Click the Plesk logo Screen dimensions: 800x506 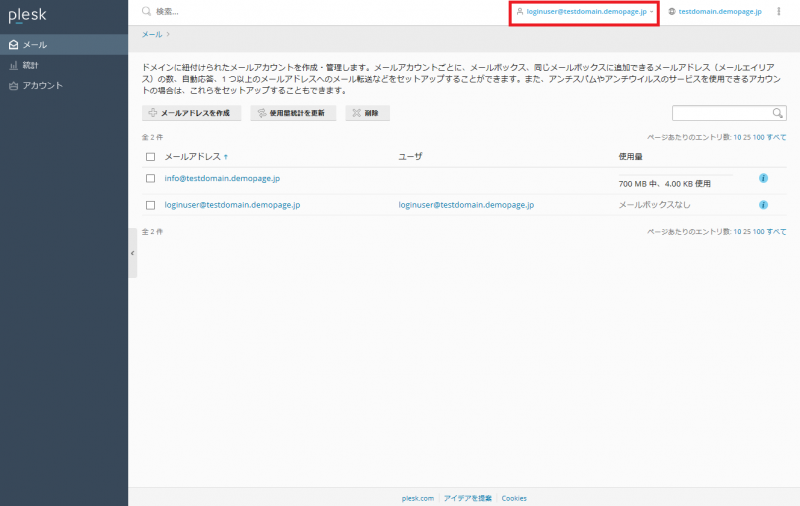(x=27, y=15)
